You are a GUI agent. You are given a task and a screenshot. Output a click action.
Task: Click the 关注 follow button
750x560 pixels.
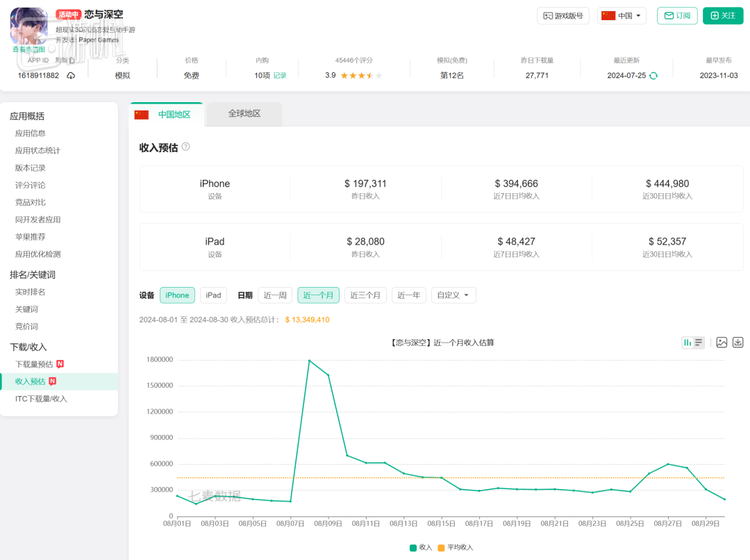723,16
